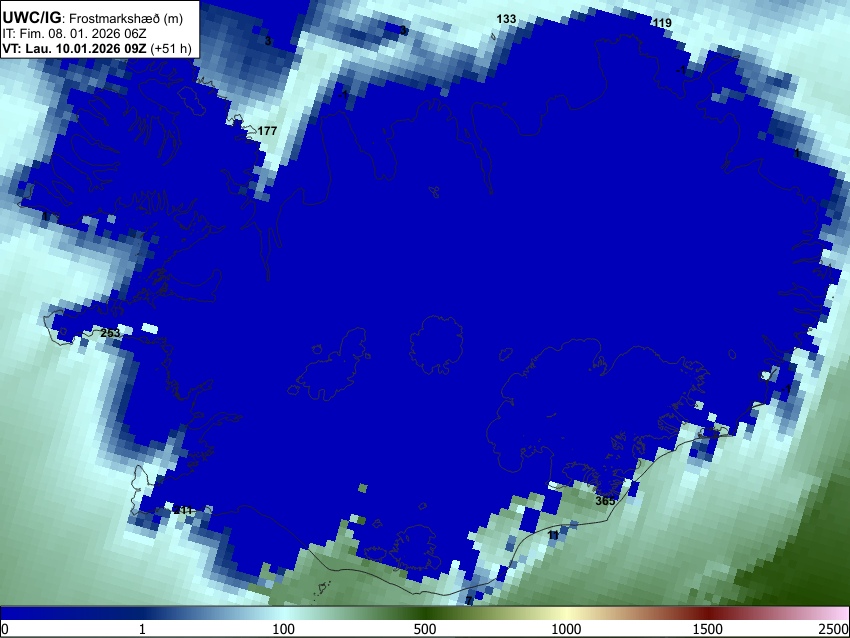
Task: Click the initial time line 'IT: Fim. 08. 01. 2026 06Z'
Action: [x=75, y=34]
